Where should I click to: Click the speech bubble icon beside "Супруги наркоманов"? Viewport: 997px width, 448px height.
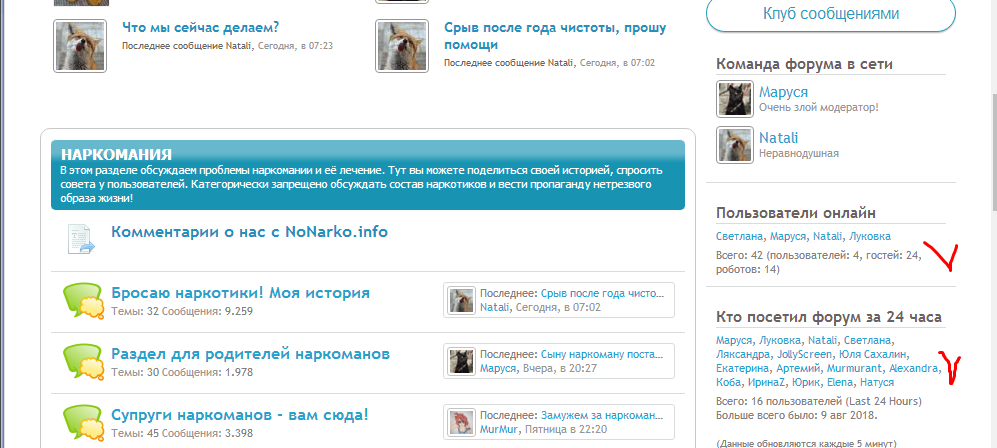(x=83, y=423)
